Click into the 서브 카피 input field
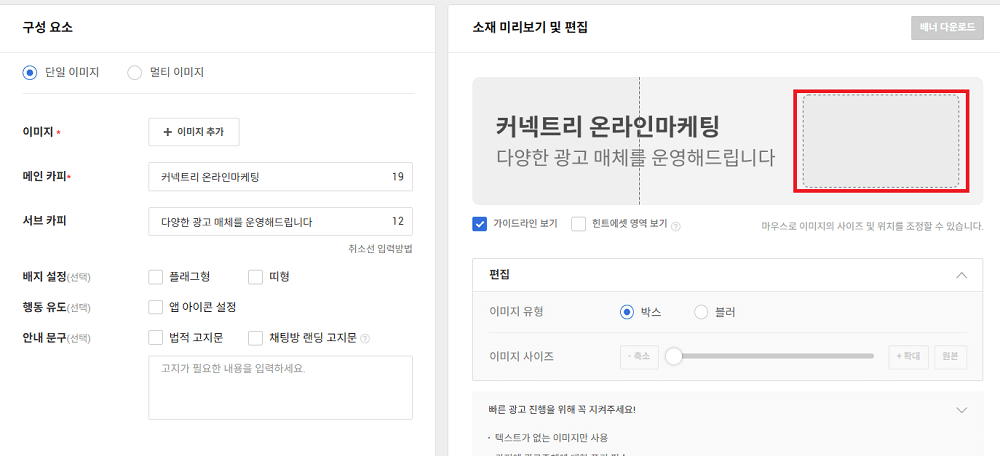Screen dimensions: 1000x456 281,221
